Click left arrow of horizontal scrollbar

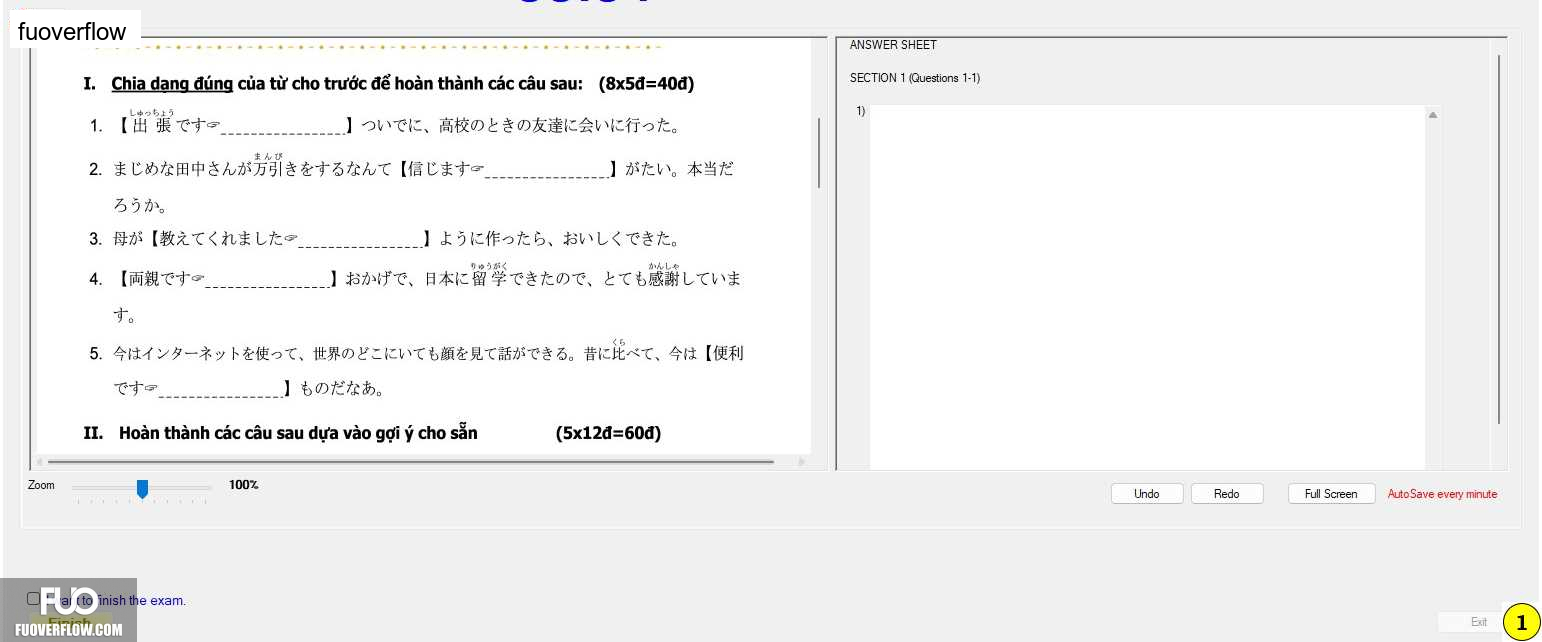click(39, 462)
